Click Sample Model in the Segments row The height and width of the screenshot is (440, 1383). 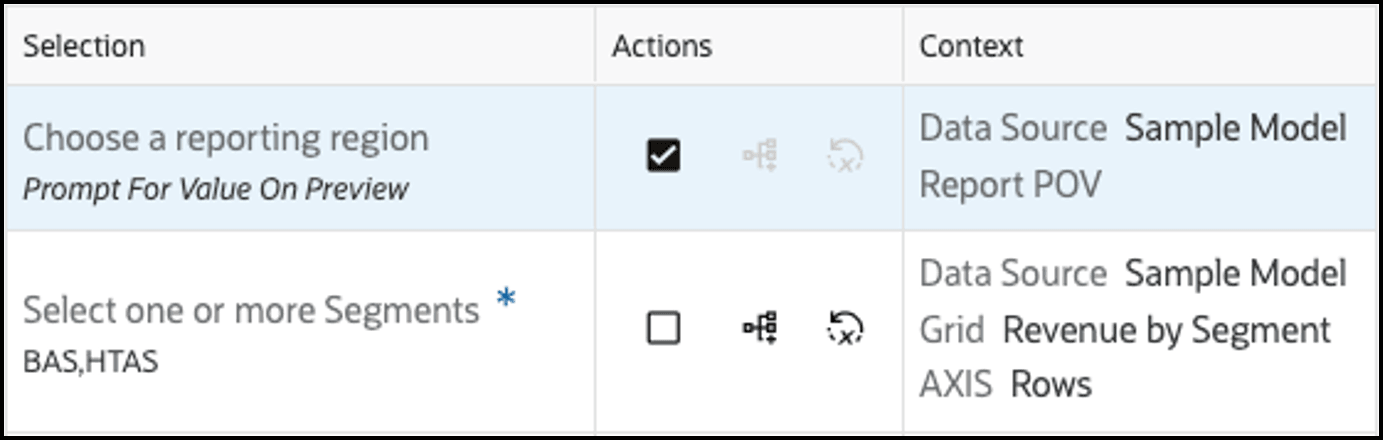point(1235,274)
